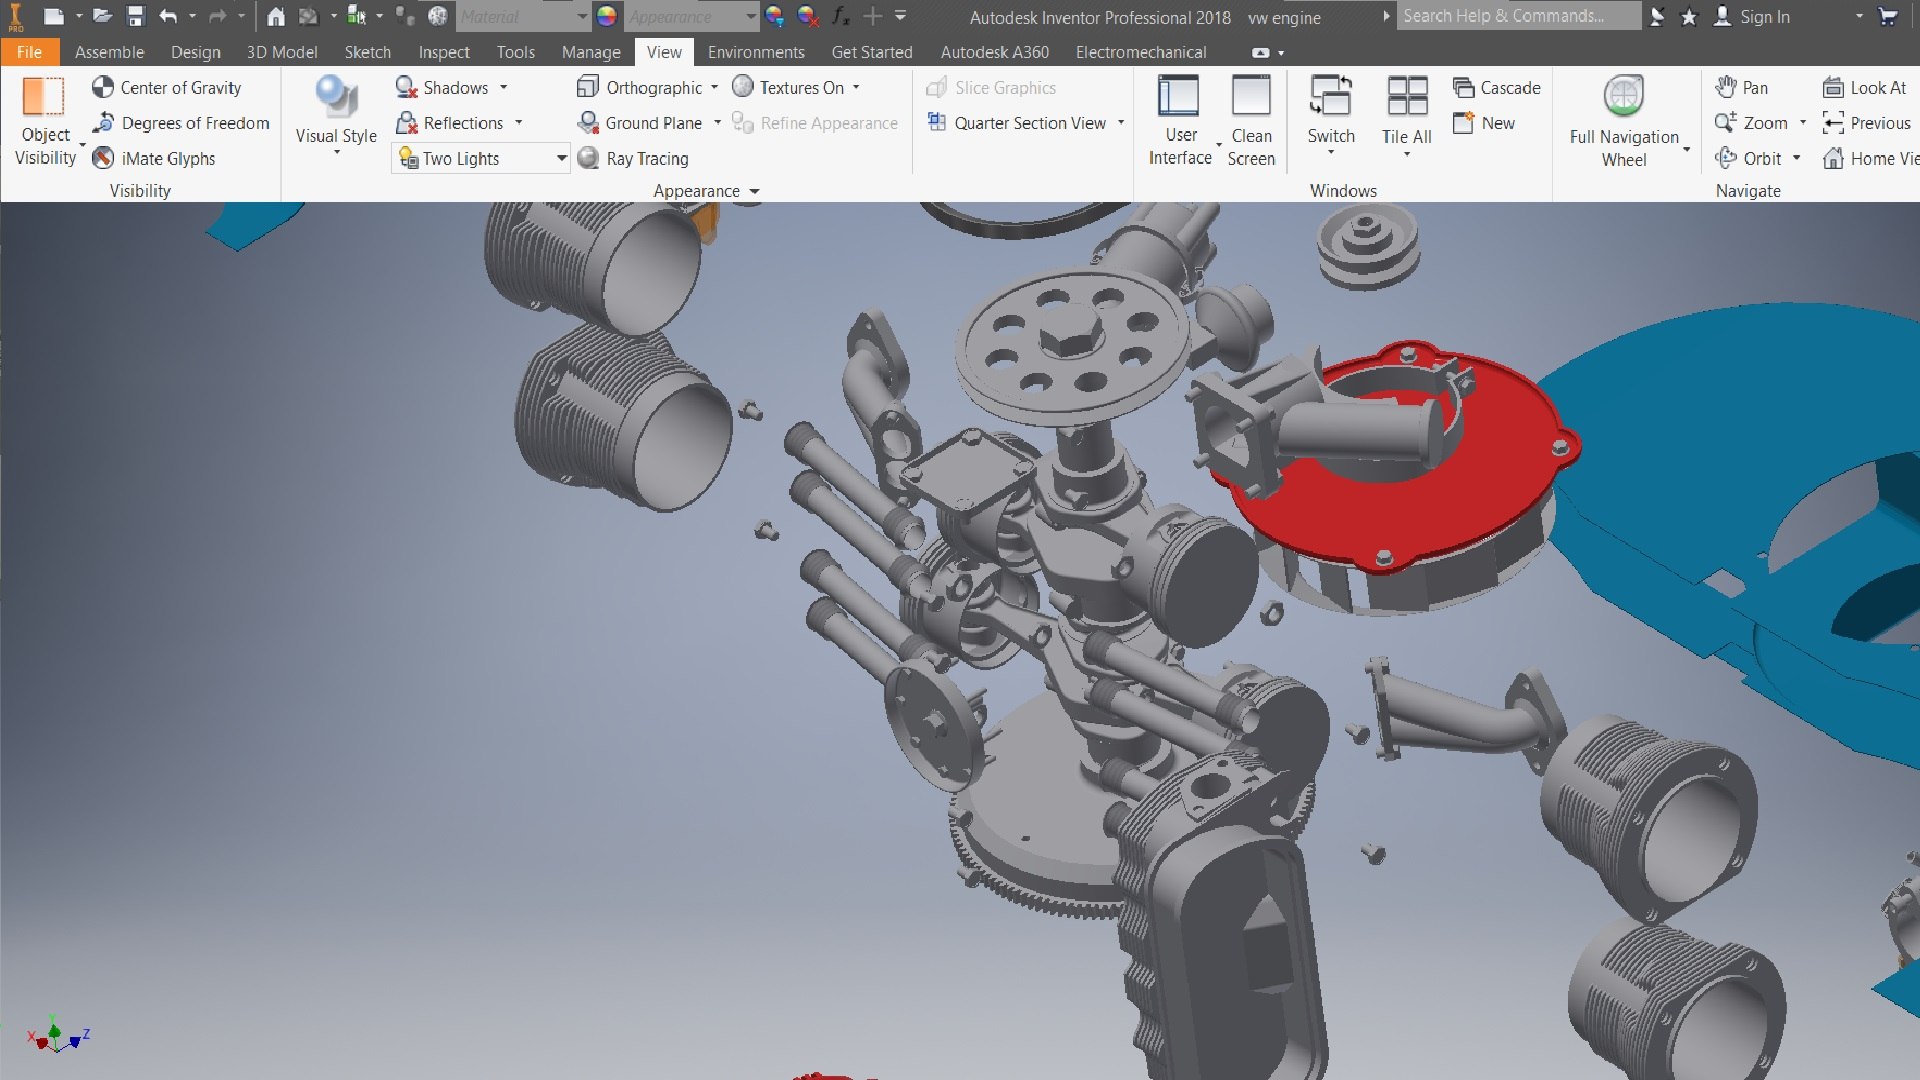Open the Two Lights lighting style dropdown
The height and width of the screenshot is (1080, 1920).
pyautogui.click(x=481, y=158)
